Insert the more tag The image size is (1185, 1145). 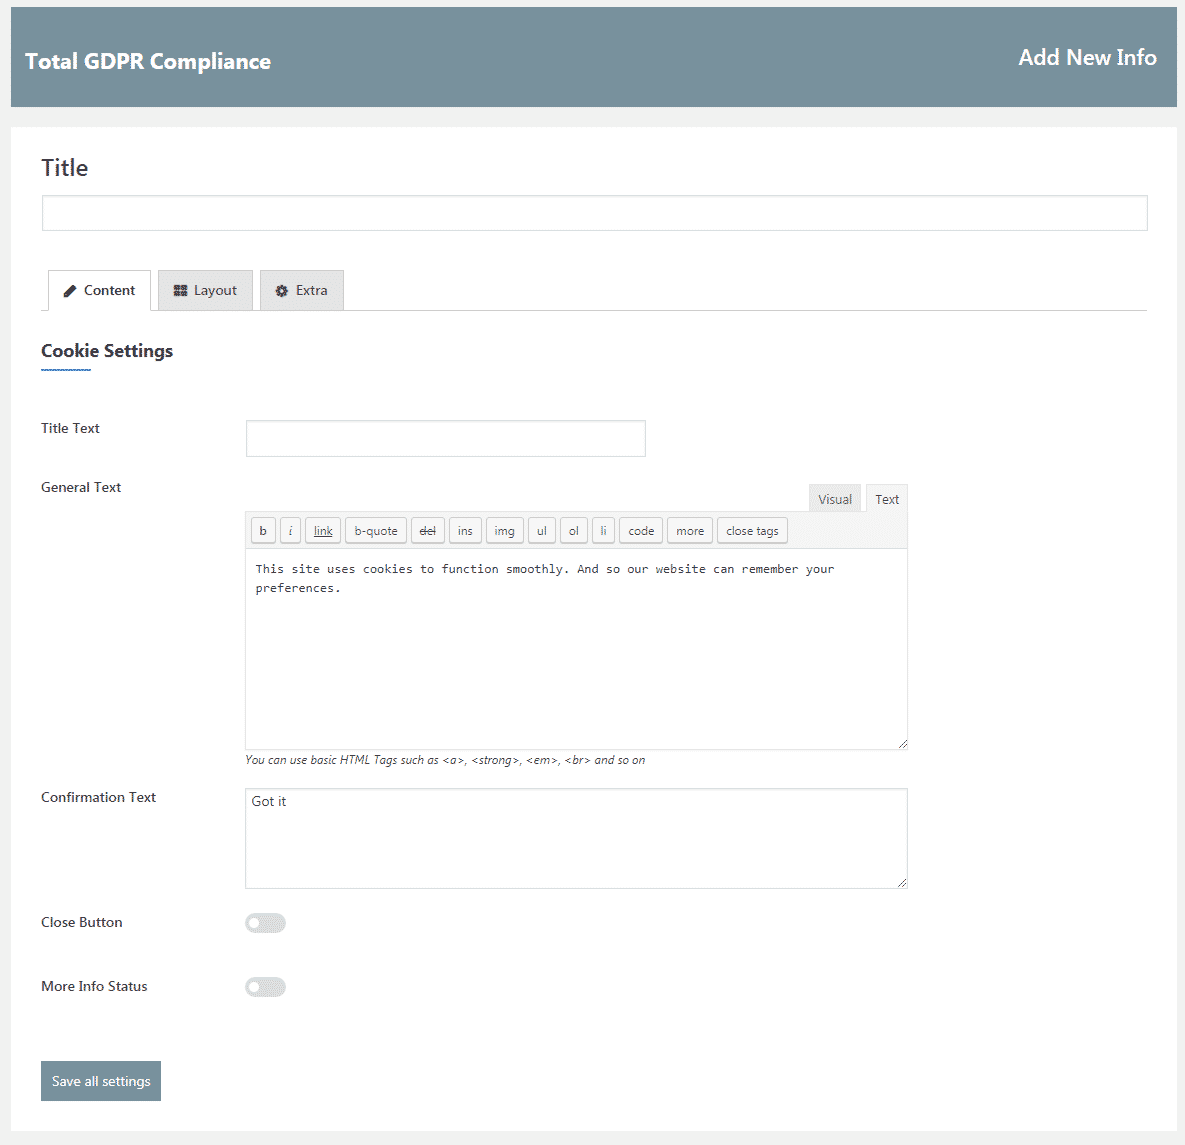click(690, 531)
